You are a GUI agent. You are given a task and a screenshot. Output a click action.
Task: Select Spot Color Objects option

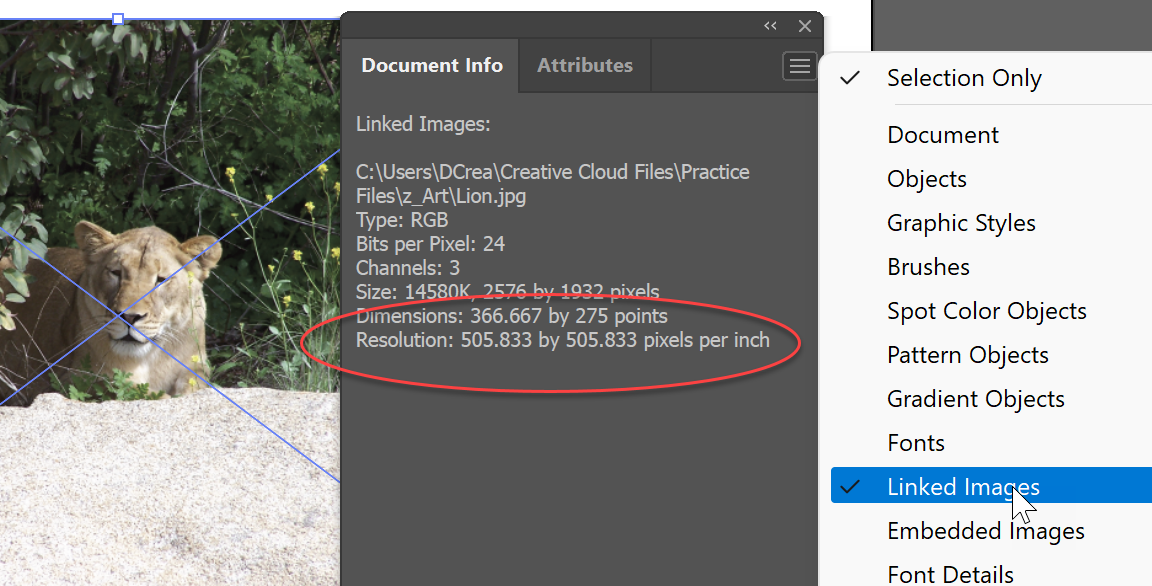986,310
